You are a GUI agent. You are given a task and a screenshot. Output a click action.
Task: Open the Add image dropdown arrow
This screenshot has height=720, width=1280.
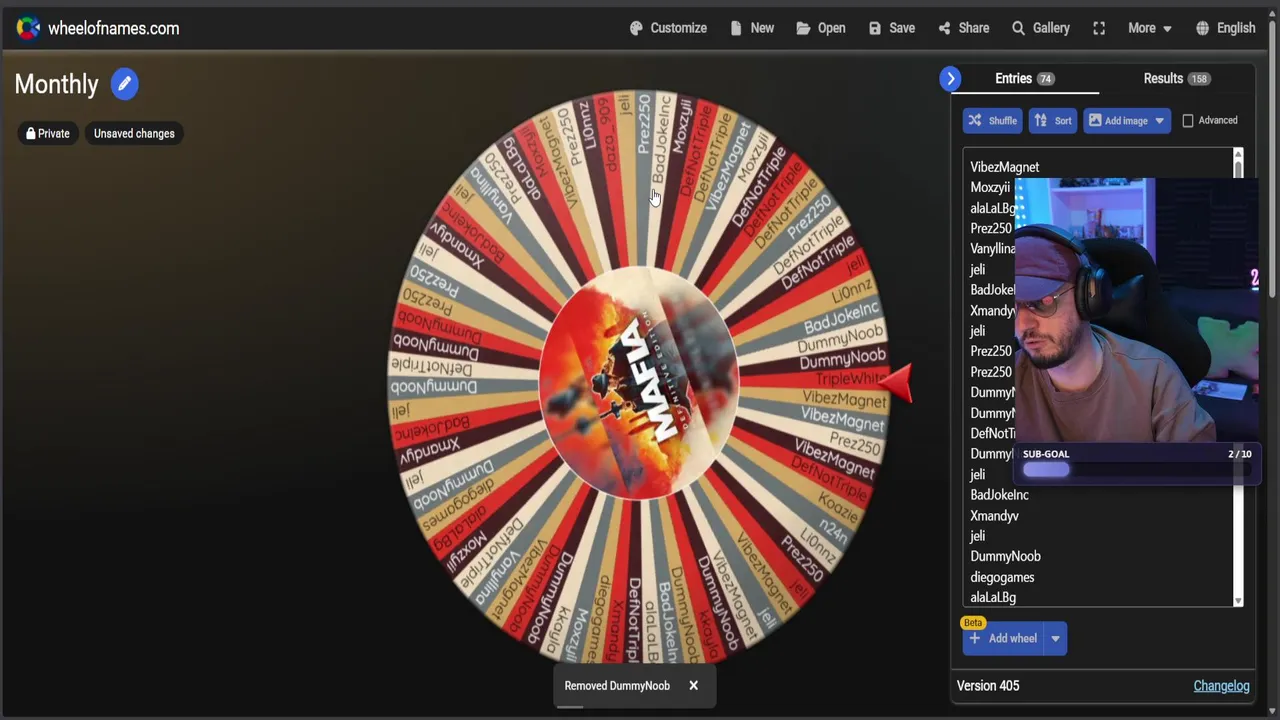[1159, 120]
